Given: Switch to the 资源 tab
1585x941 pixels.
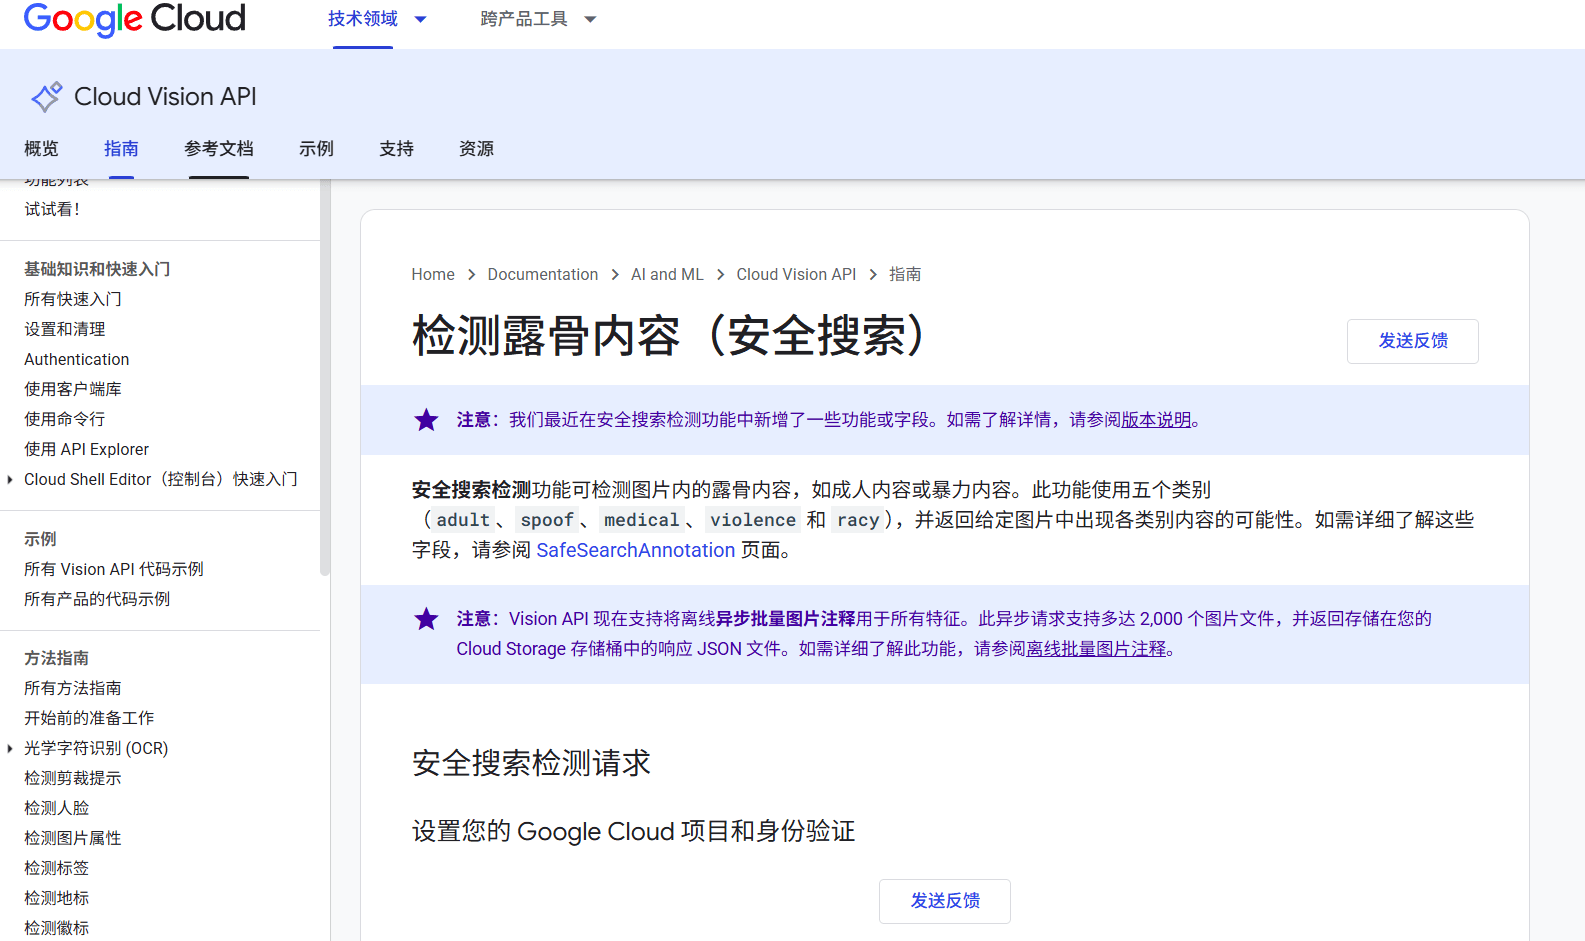Looking at the screenshot, I should pos(476,149).
